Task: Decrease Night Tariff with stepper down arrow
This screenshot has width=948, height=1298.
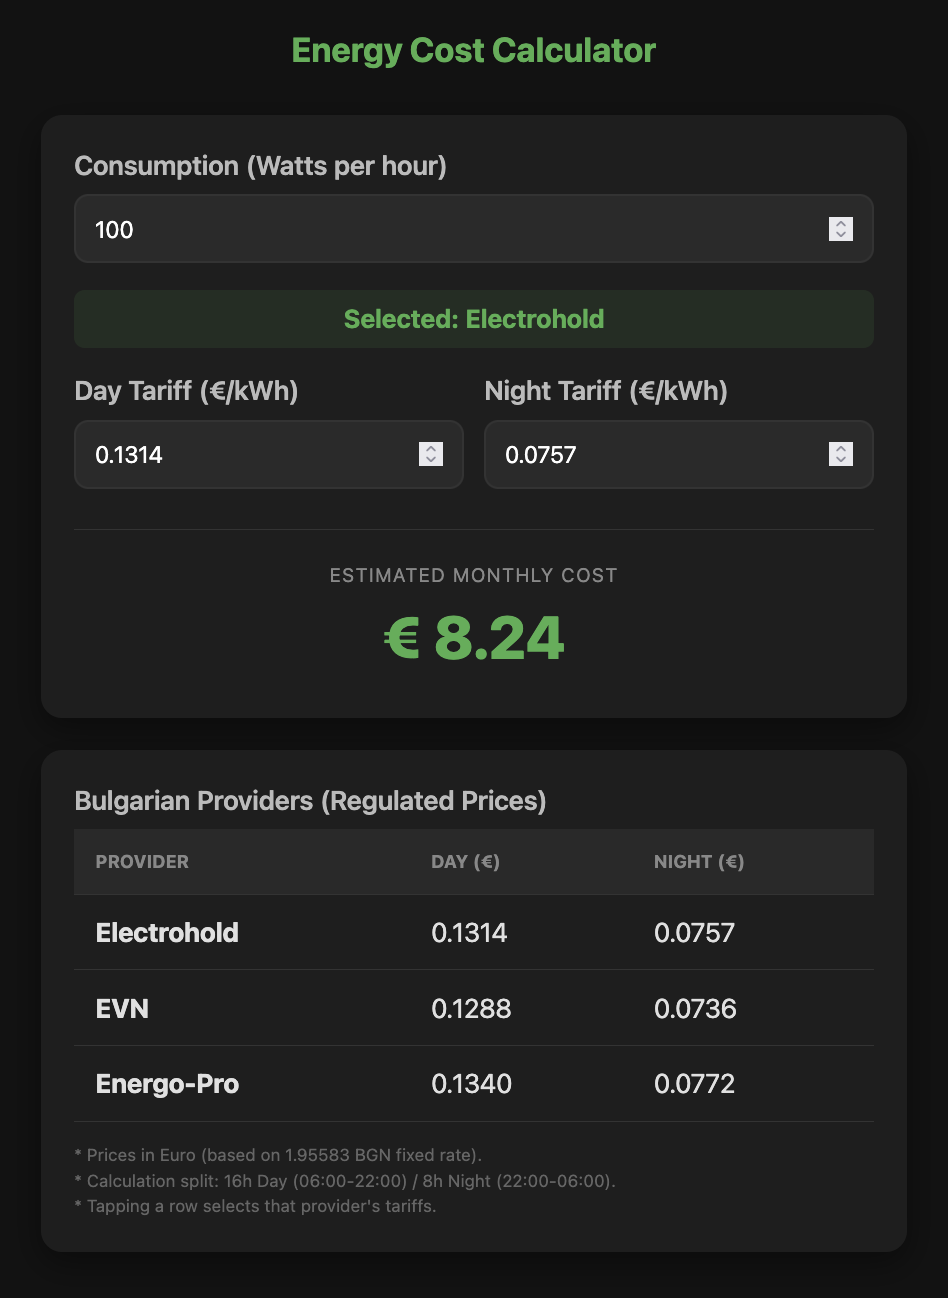Action: [841, 460]
